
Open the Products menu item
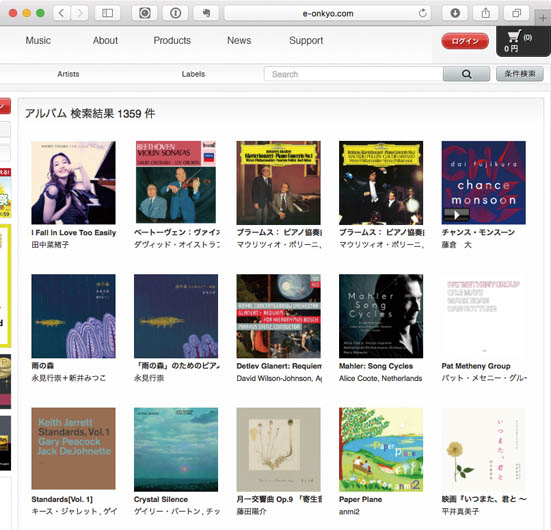(x=172, y=40)
